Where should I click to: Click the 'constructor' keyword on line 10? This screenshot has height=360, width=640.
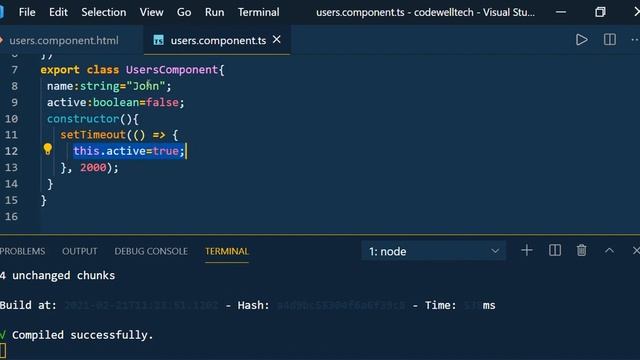(83, 119)
